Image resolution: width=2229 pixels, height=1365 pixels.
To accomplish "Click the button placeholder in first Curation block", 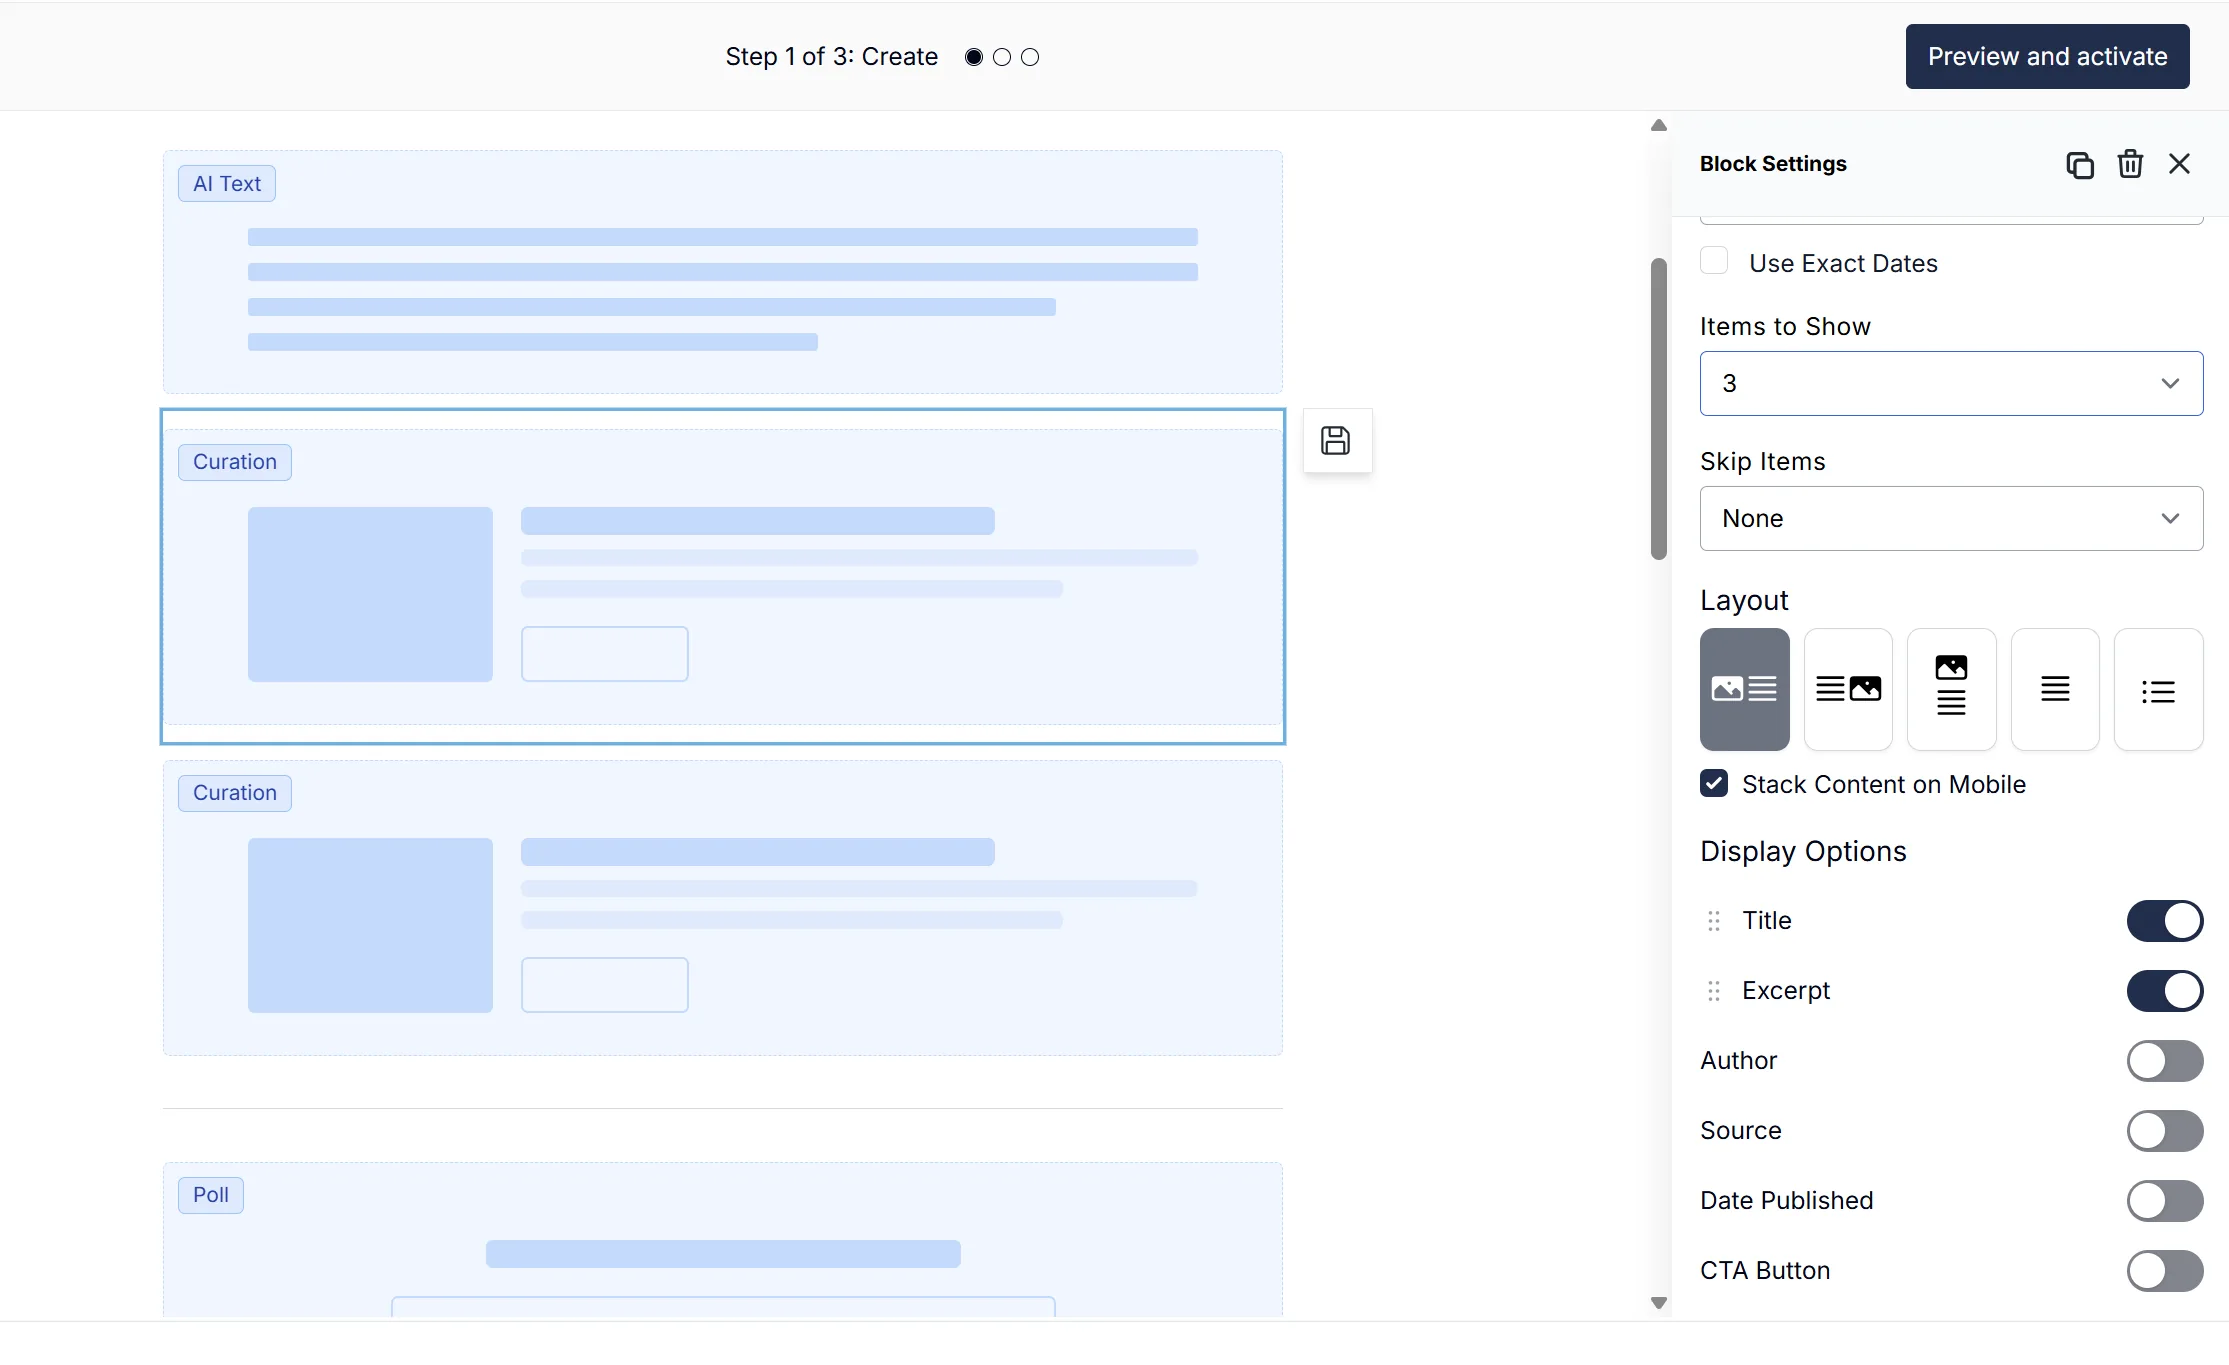I will click(x=605, y=654).
